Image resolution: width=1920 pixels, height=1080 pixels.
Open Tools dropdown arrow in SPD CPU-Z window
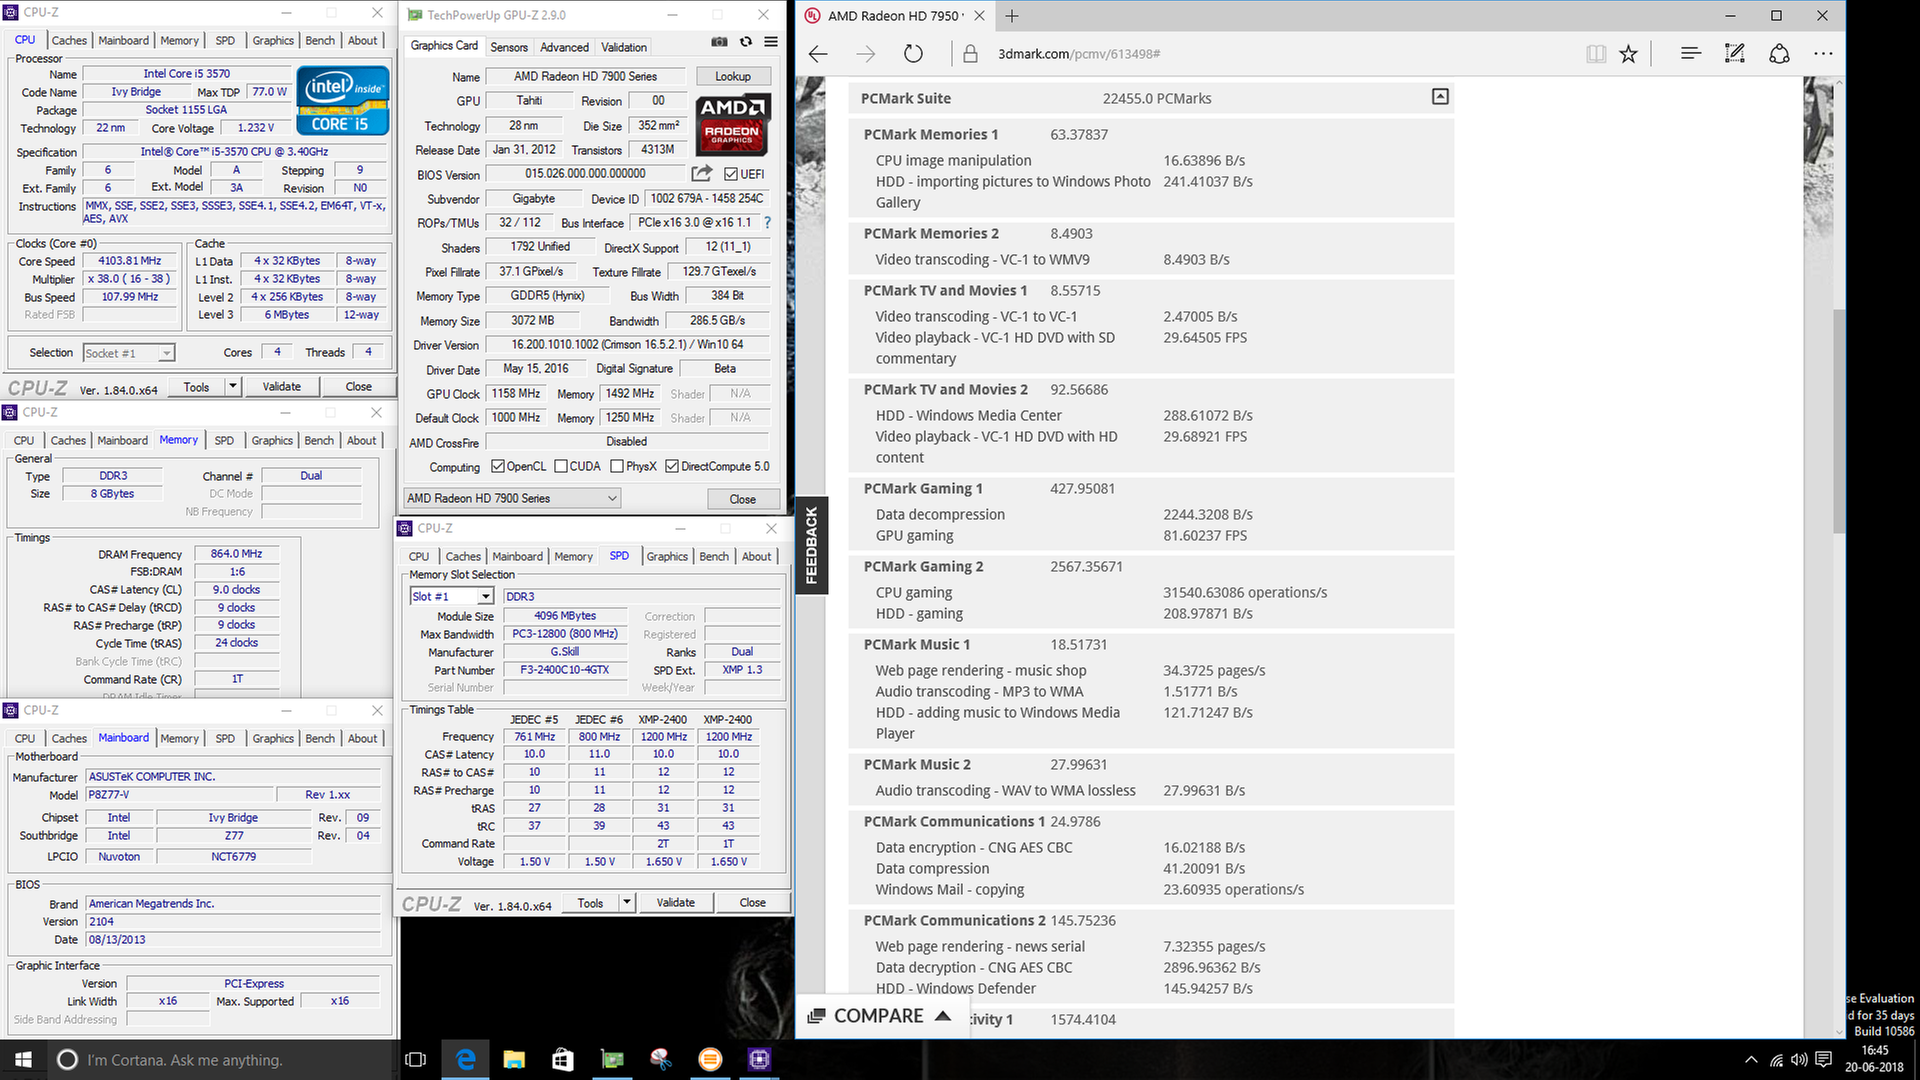coord(627,902)
